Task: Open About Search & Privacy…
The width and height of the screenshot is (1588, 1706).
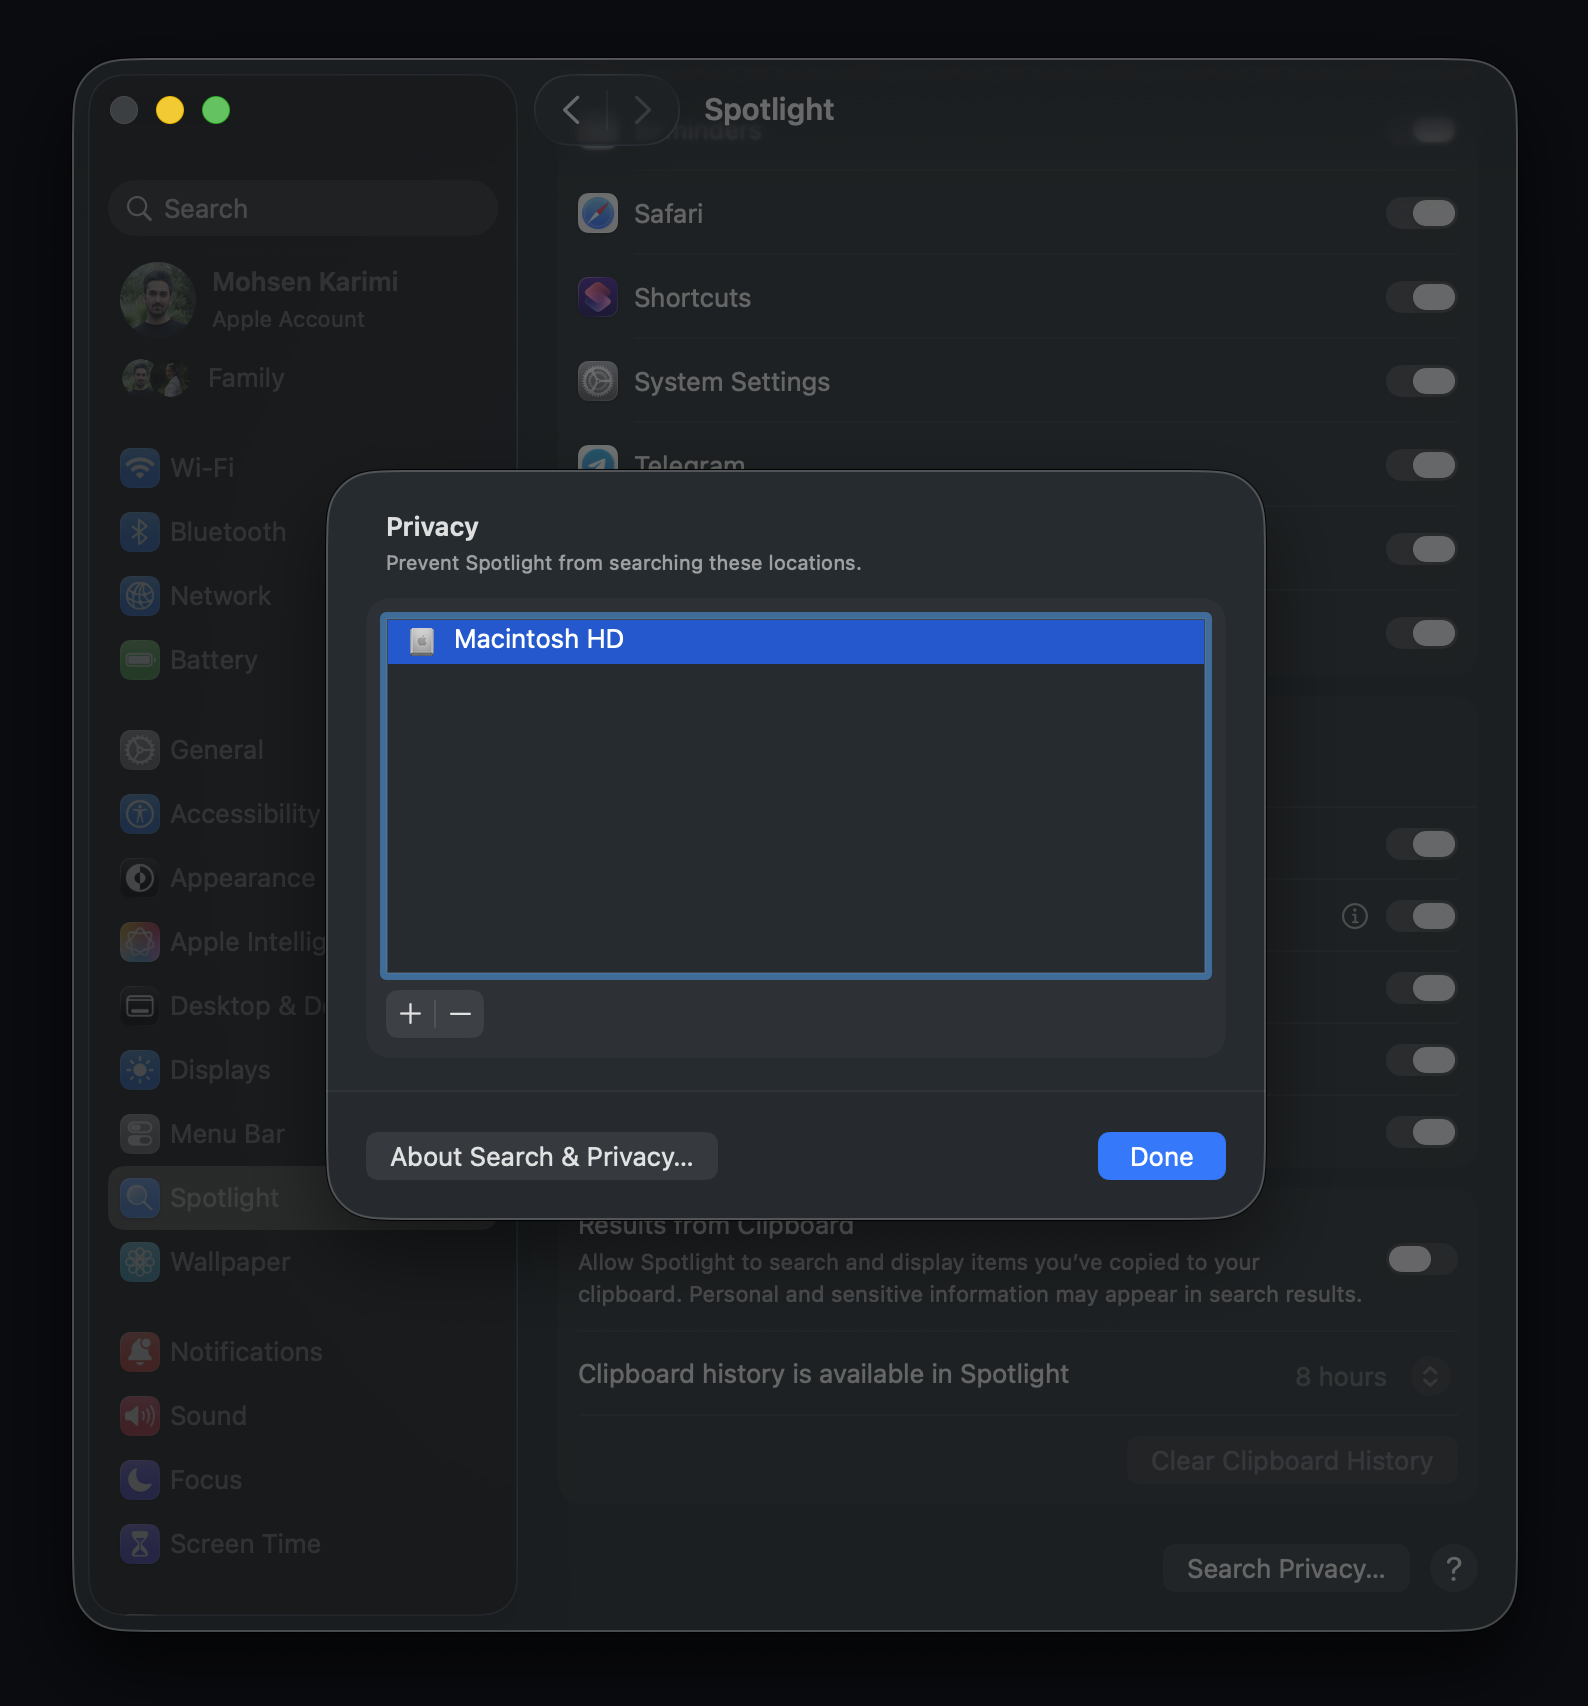Action: click(x=542, y=1157)
